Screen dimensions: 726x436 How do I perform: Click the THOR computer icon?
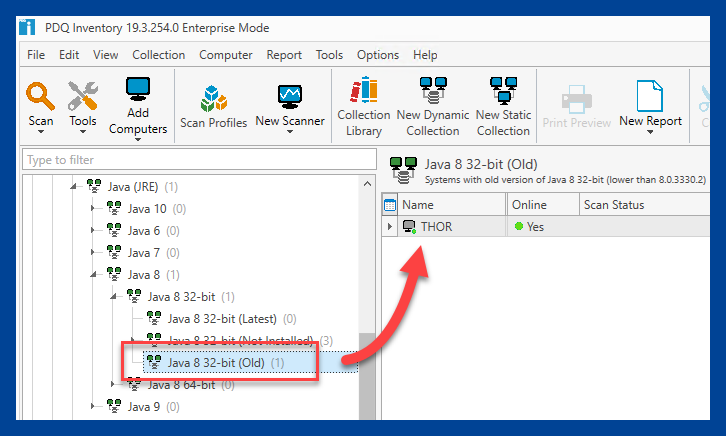click(x=409, y=226)
